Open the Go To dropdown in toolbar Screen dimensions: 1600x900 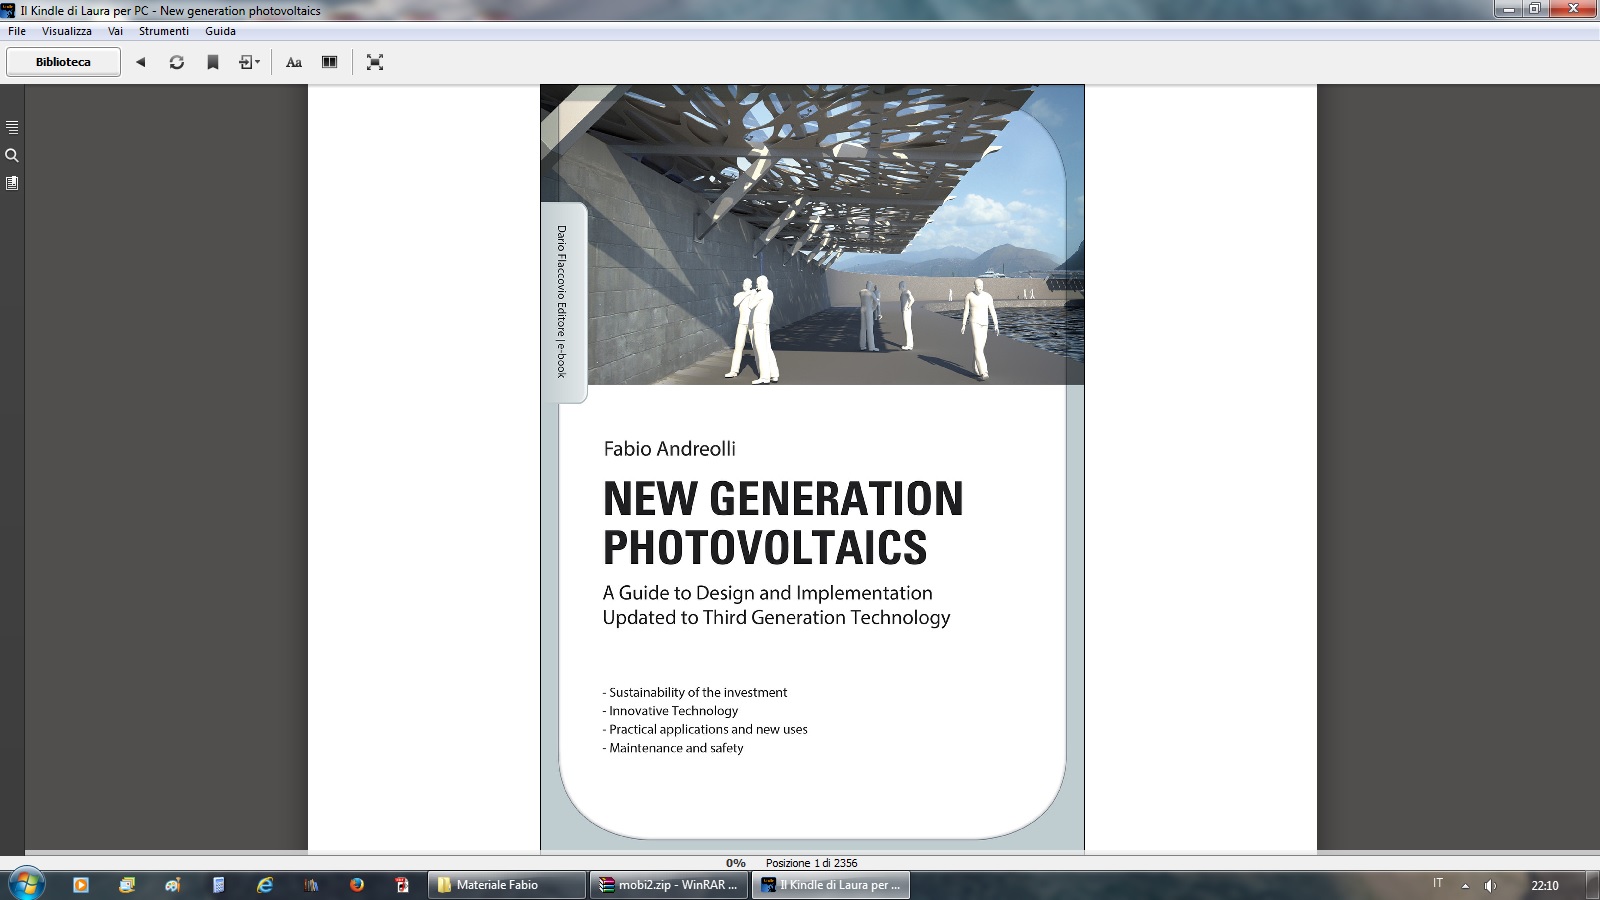(250, 62)
